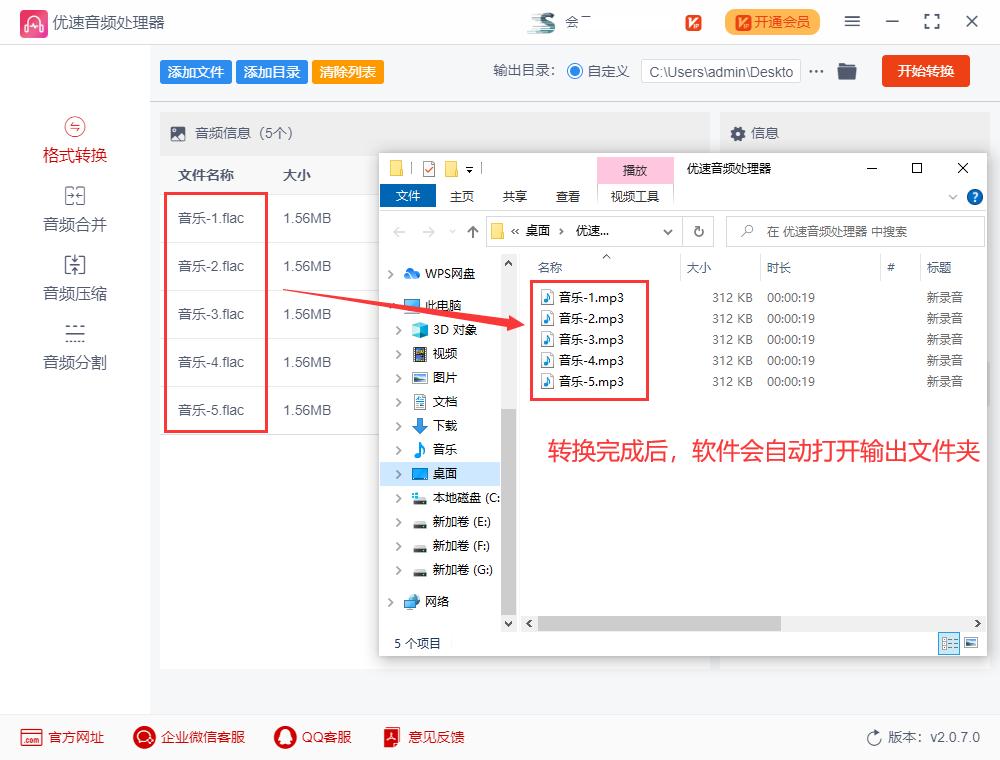This screenshot has height=760, width=1000.
Task: Toggle the details view in the file explorer
Action: [948, 643]
